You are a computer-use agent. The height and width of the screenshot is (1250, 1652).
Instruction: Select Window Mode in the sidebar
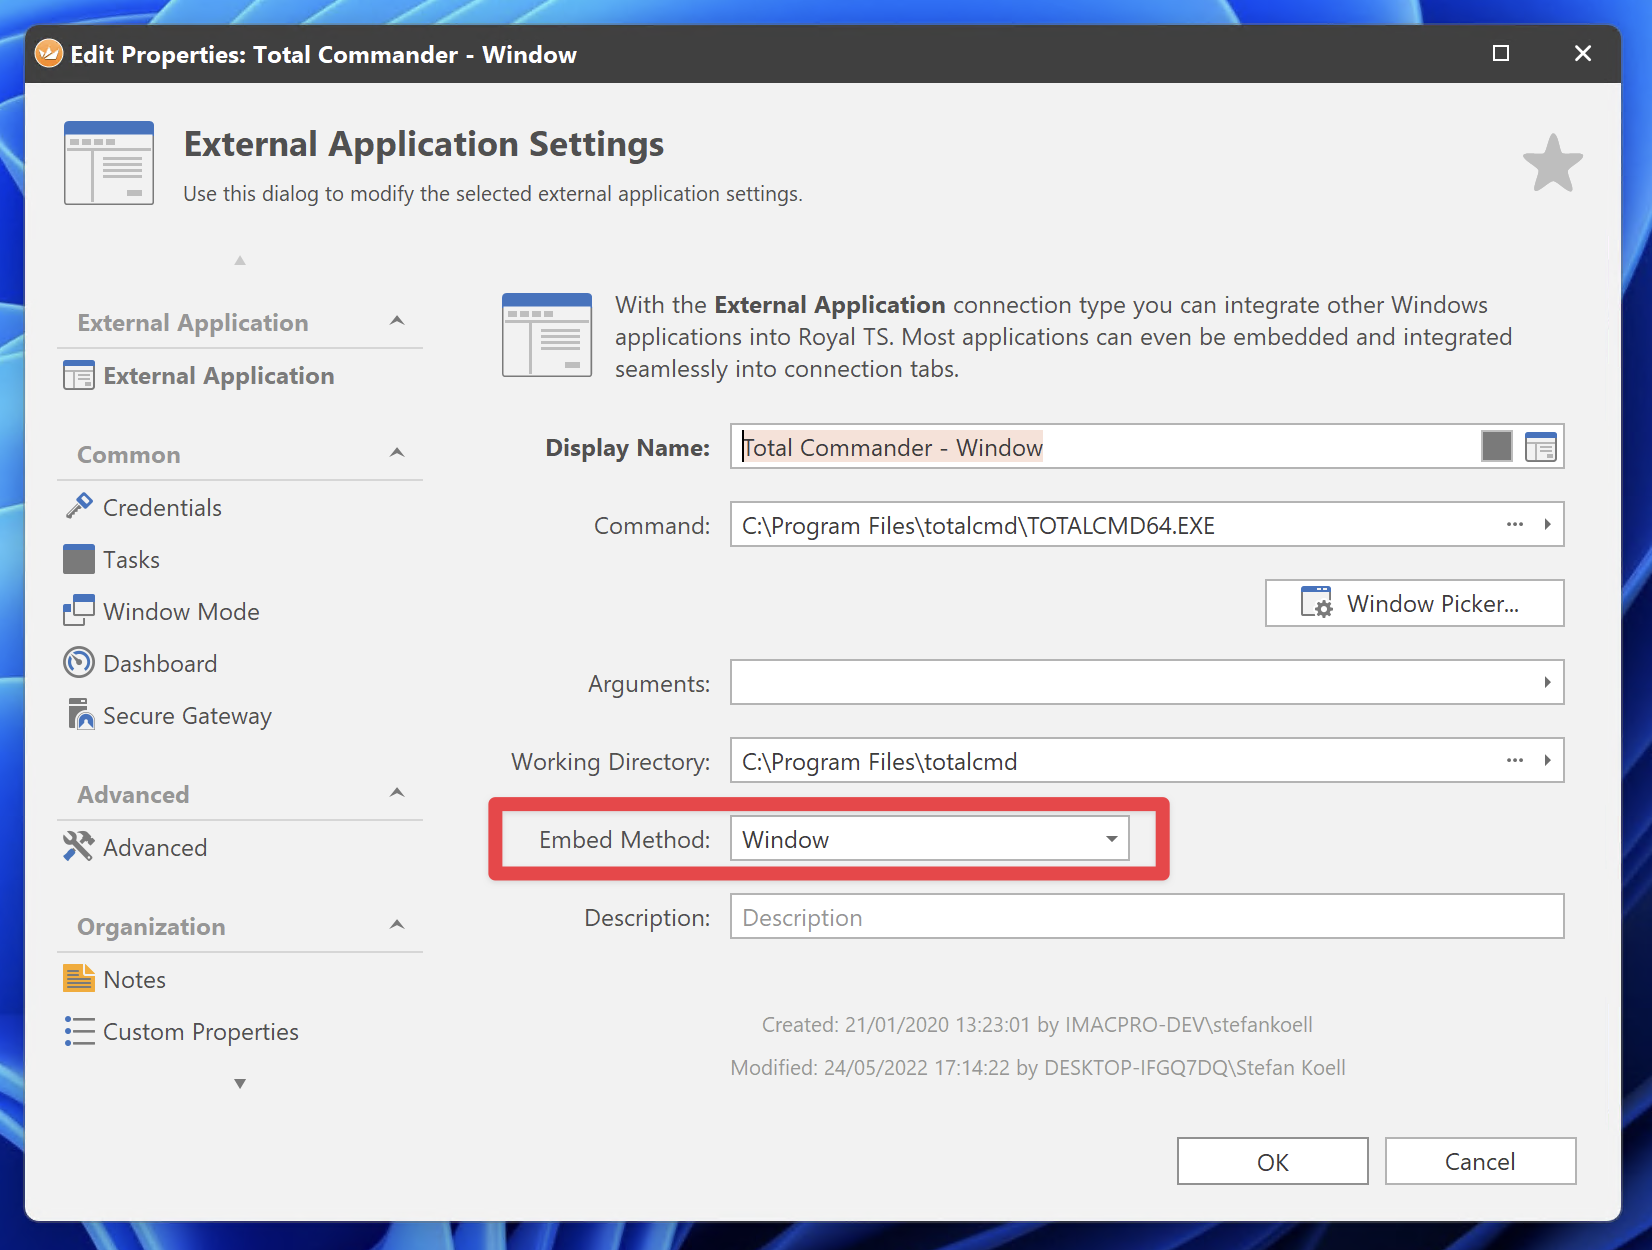pos(180,612)
